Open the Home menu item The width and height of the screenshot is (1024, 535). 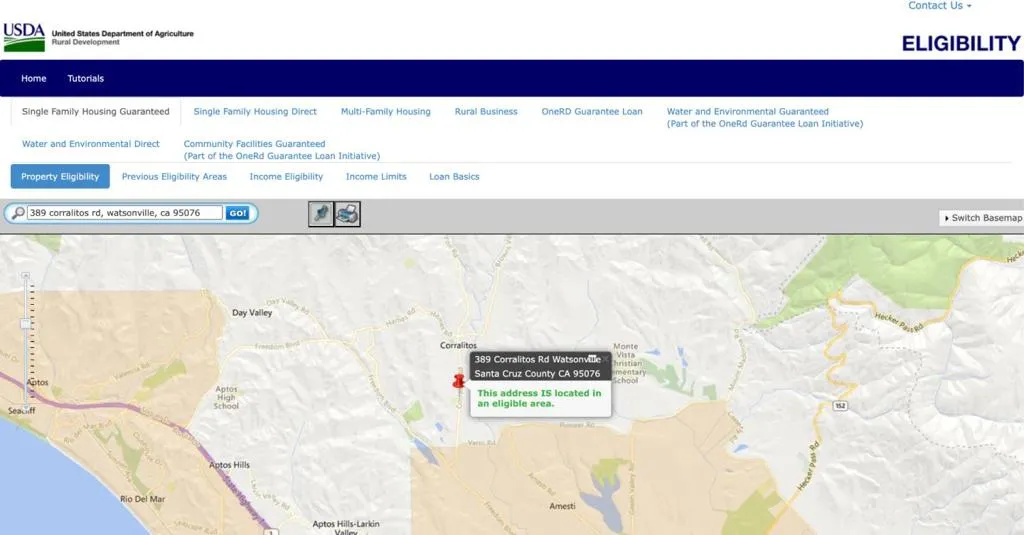pyautogui.click(x=34, y=78)
